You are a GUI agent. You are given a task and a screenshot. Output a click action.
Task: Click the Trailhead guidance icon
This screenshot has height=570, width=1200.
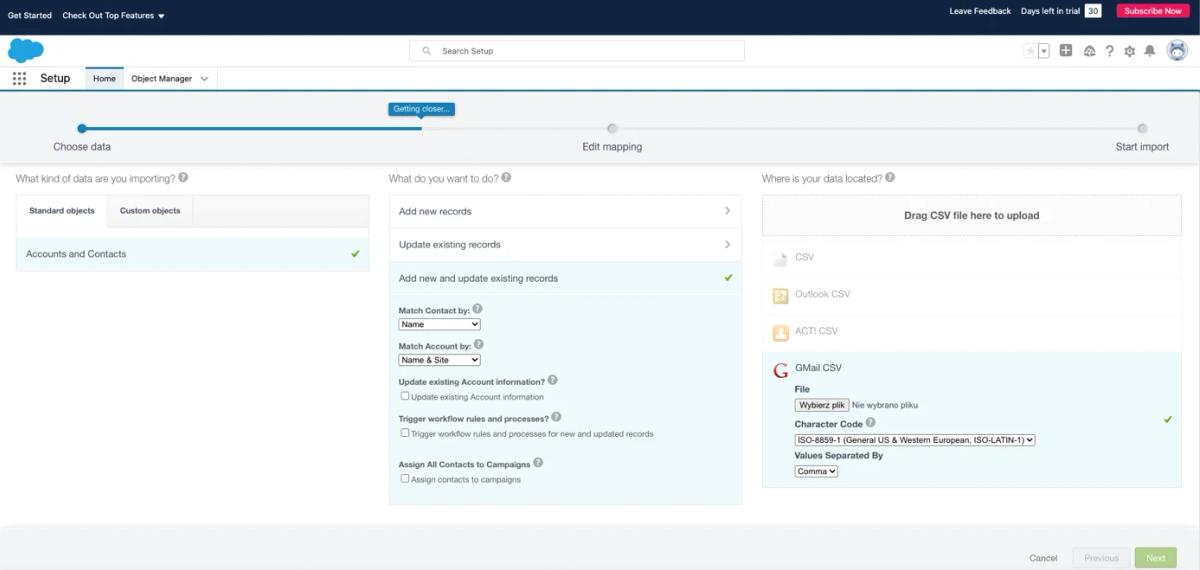(x=1089, y=51)
